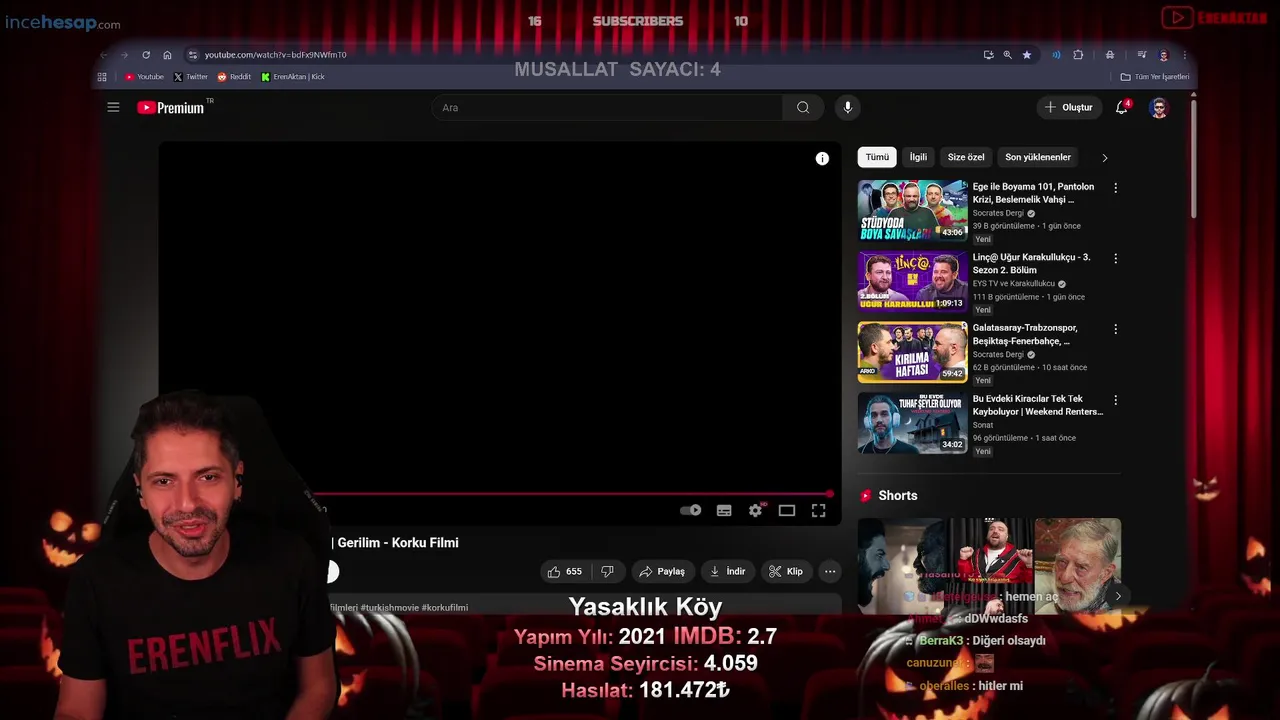1280x720 pixels.
Task: Open more actions ellipsis under video
Action: (x=830, y=571)
